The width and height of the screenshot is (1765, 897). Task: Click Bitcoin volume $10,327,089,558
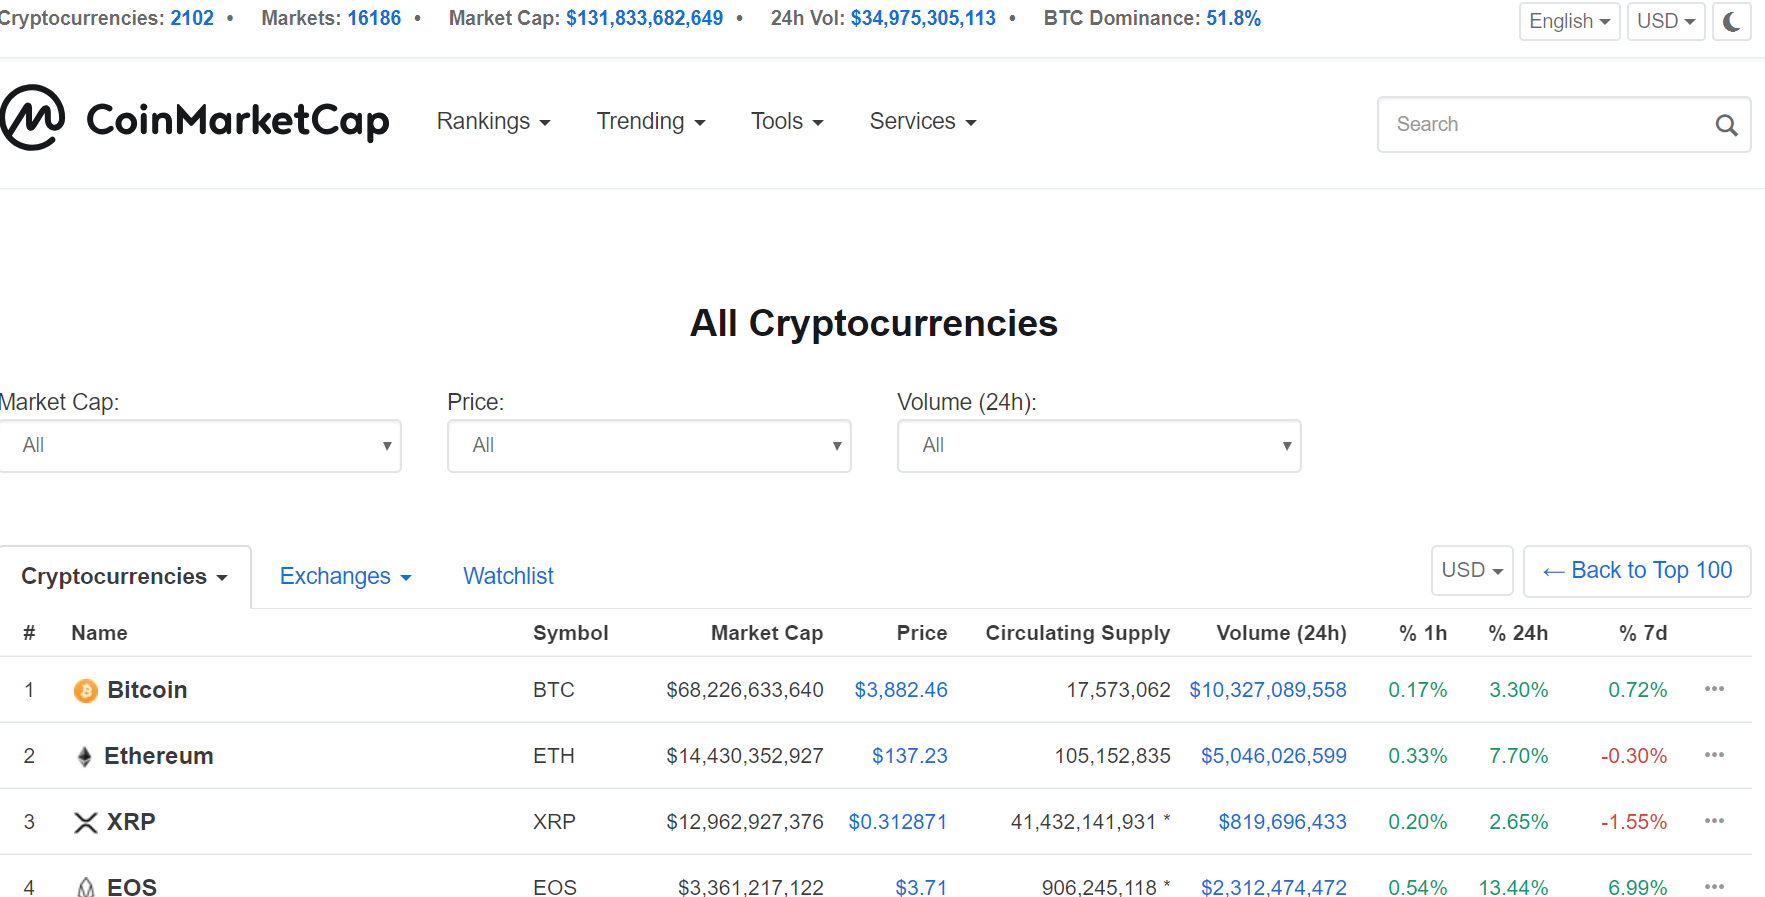click(1268, 690)
